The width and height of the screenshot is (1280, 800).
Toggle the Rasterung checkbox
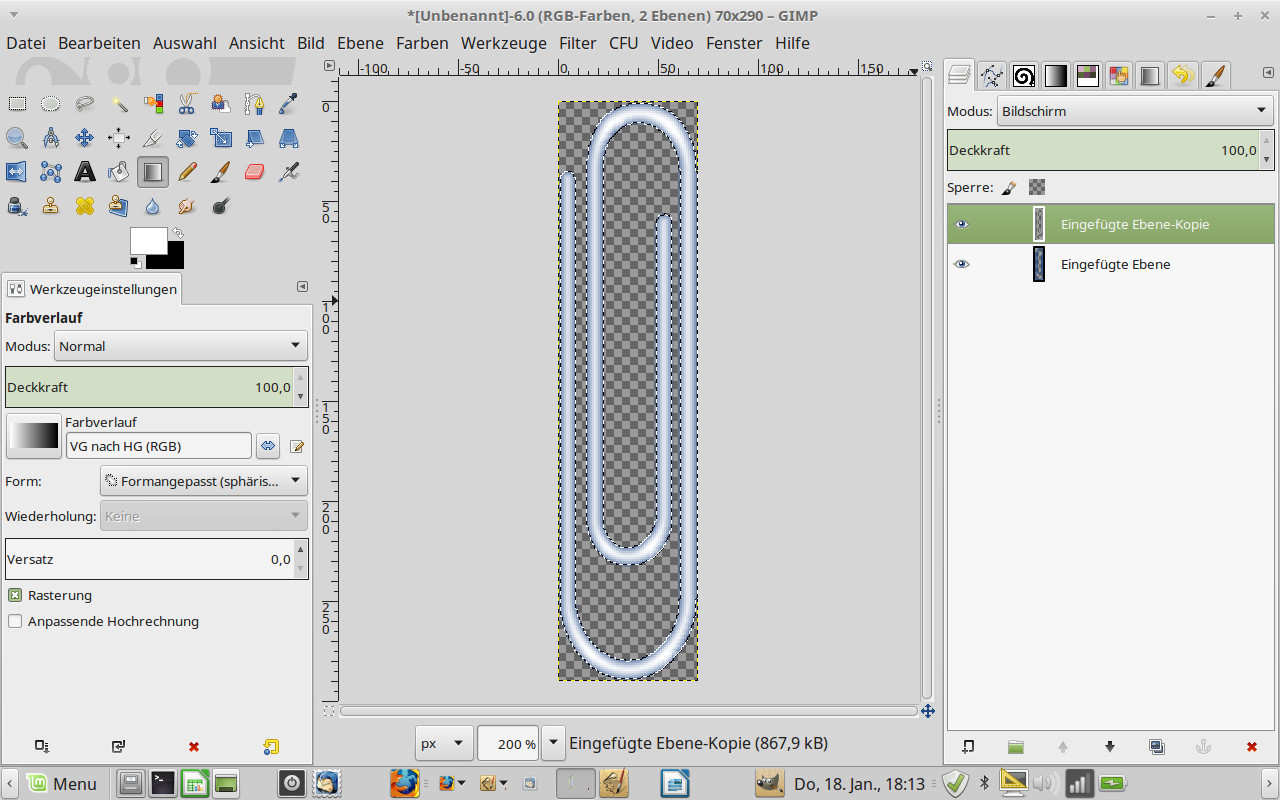(x=15, y=595)
